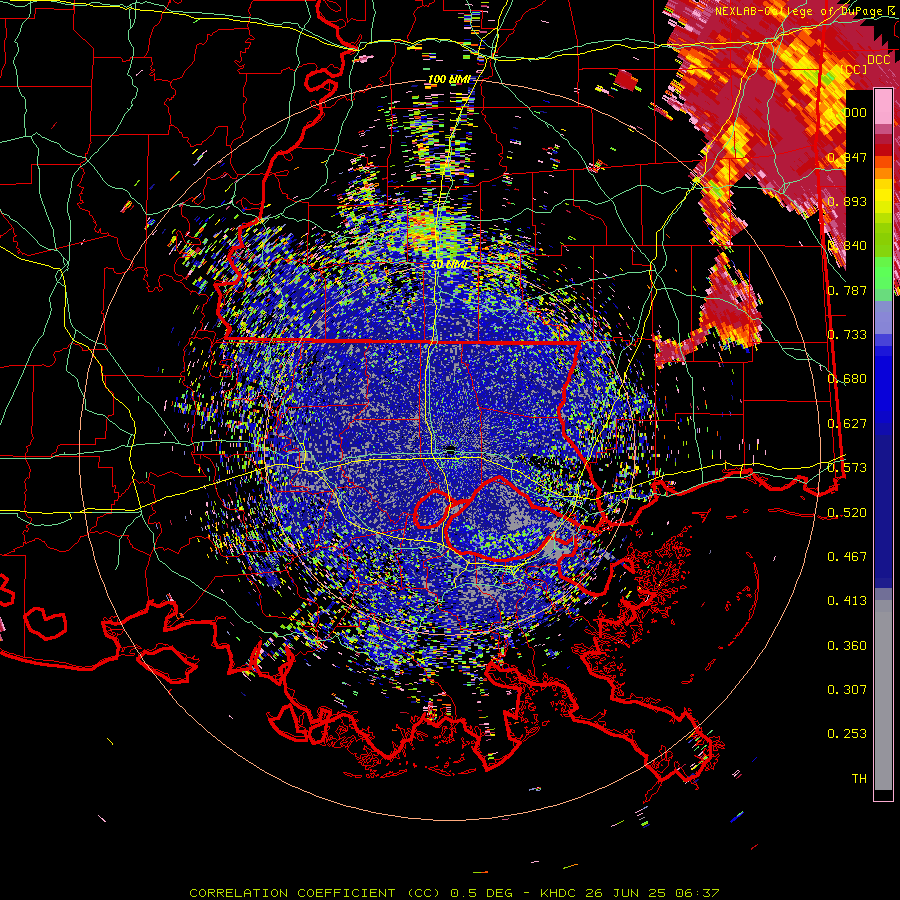This screenshot has height=900, width=900.
Task: Click the 06:37 time in the caption
Action: pyautogui.click(x=698, y=893)
